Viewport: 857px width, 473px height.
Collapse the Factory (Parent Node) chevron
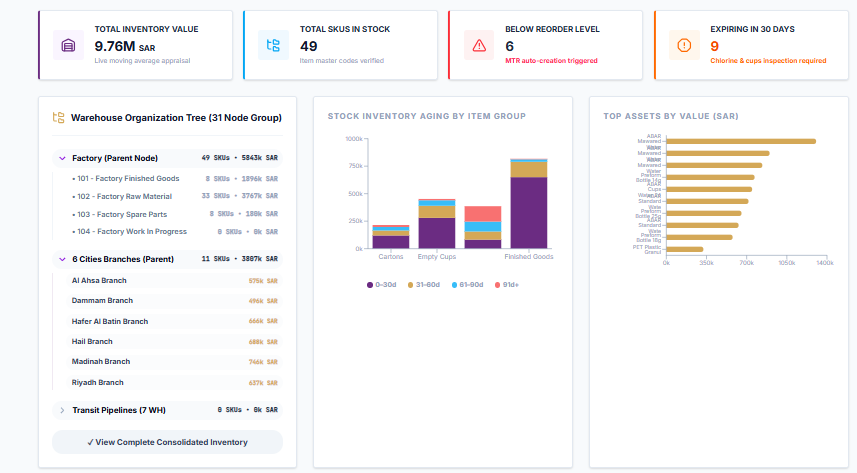point(62,158)
